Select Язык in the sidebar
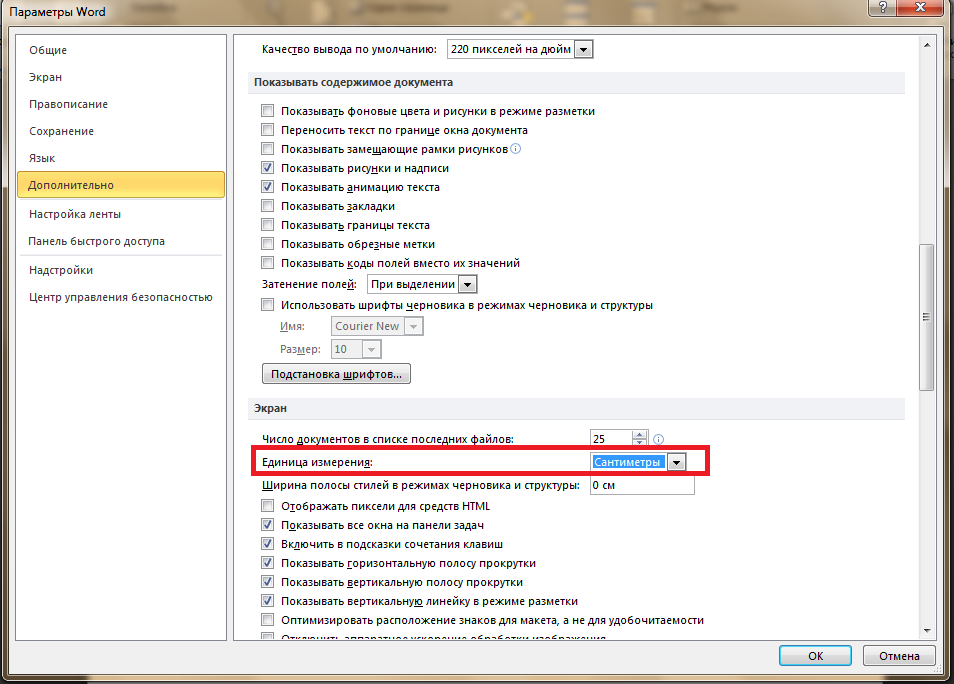This screenshot has width=954, height=684. [x=42, y=158]
